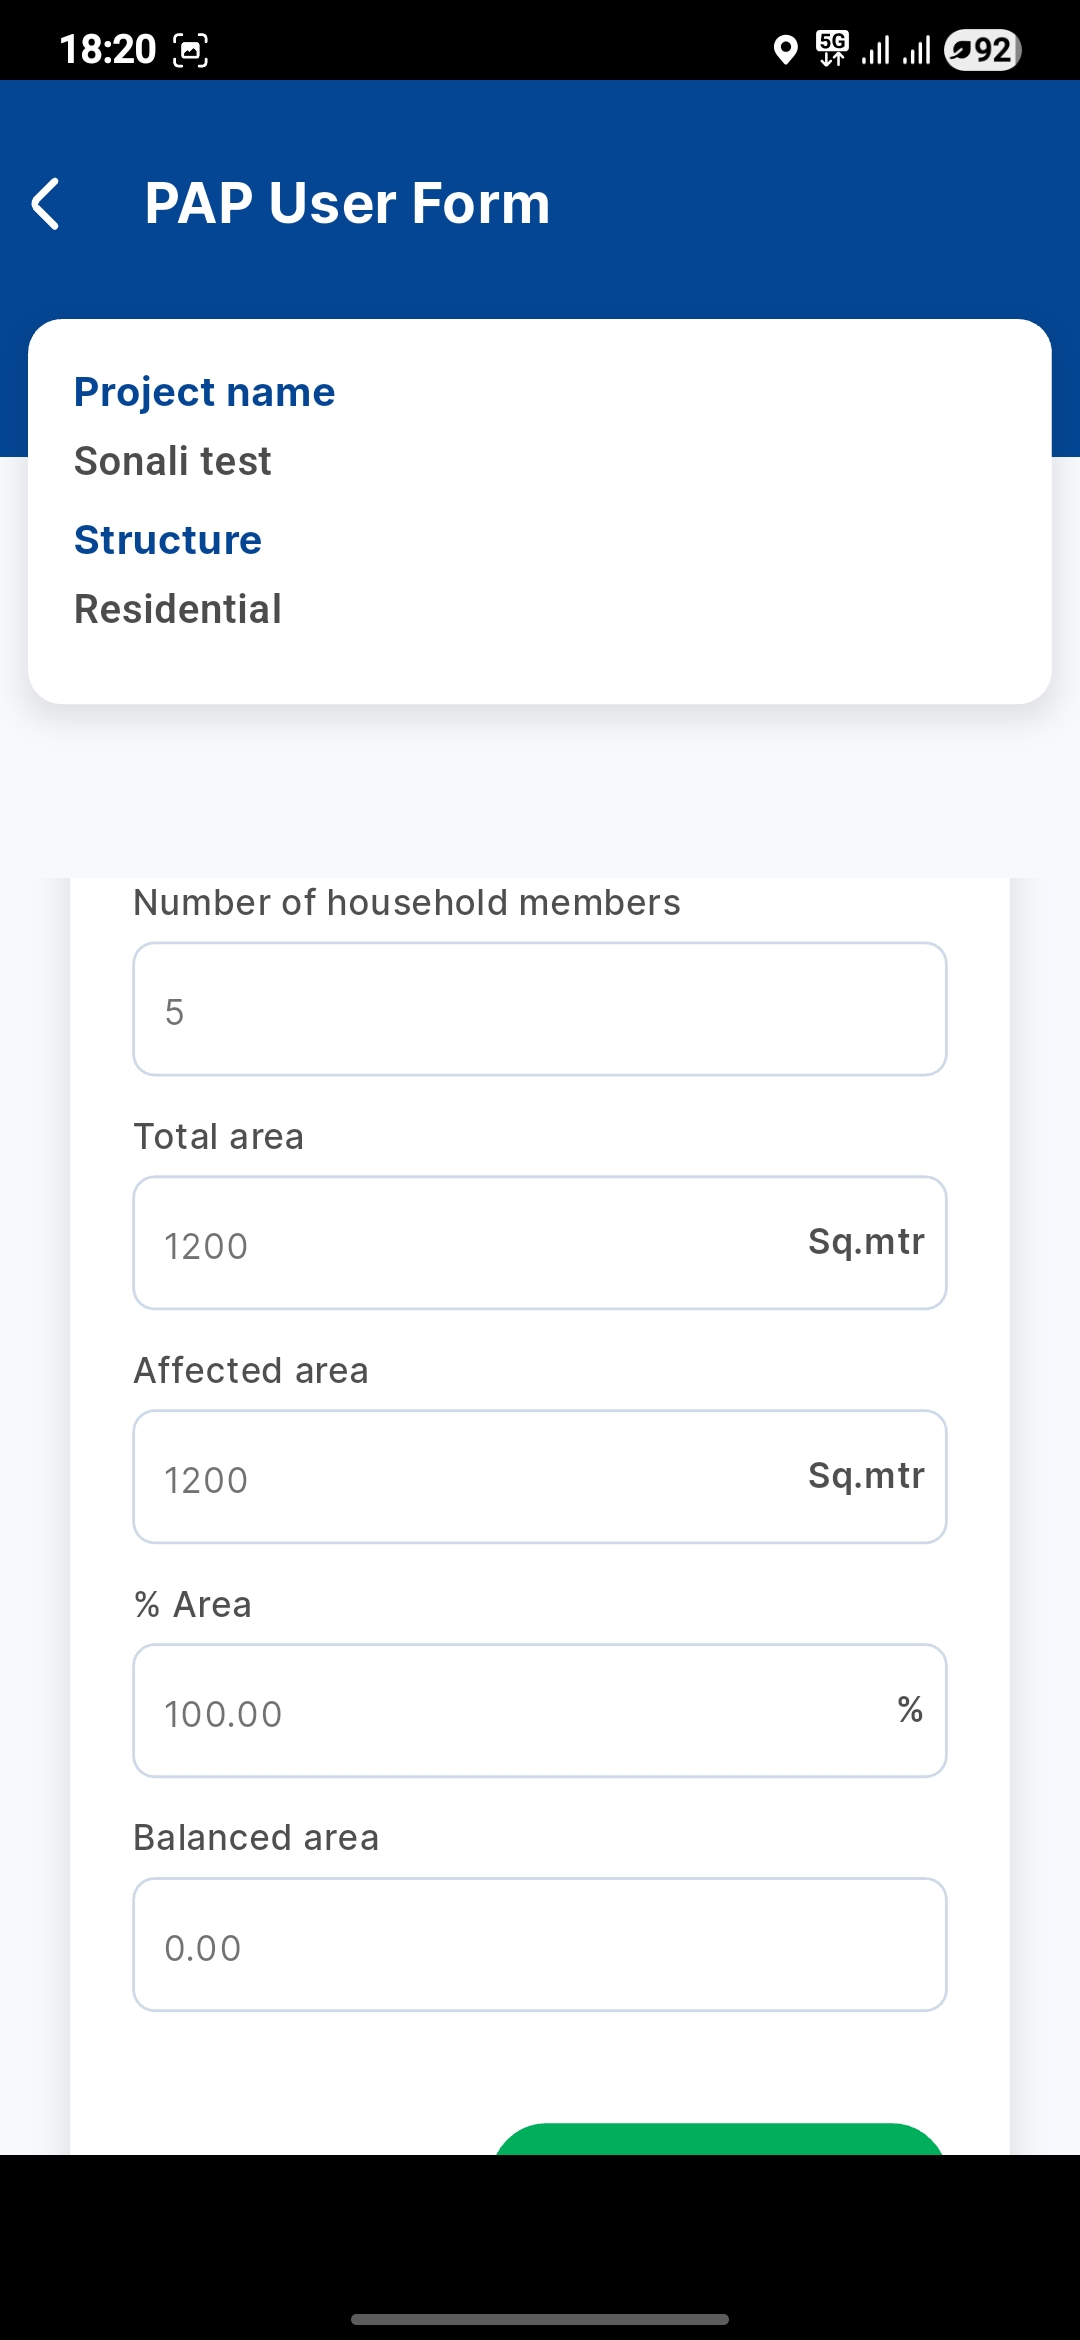Tap the PAP User Form title
Screen dimensions: 1080x2340
[x=347, y=204]
